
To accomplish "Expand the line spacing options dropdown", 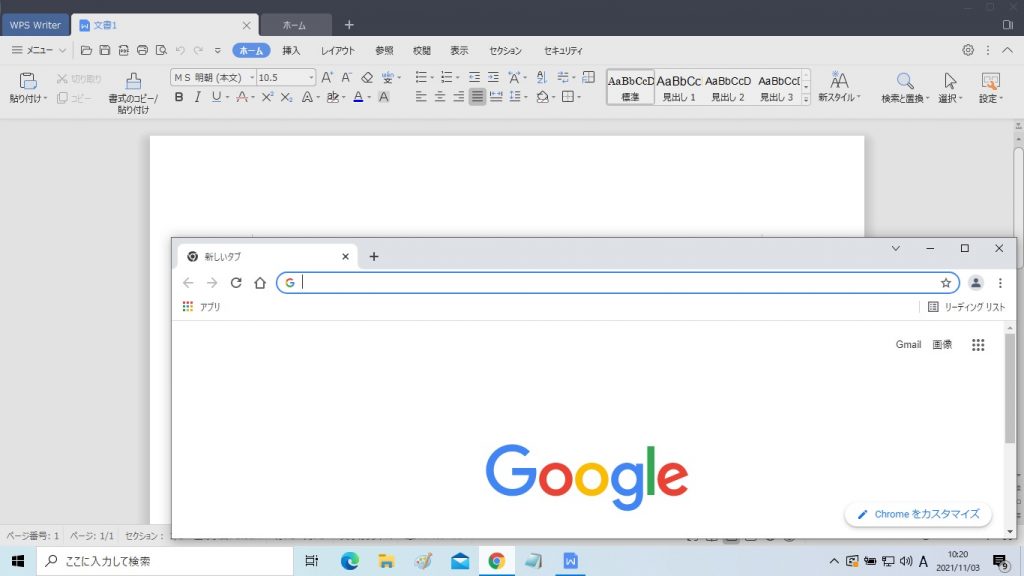I will click(x=526, y=97).
